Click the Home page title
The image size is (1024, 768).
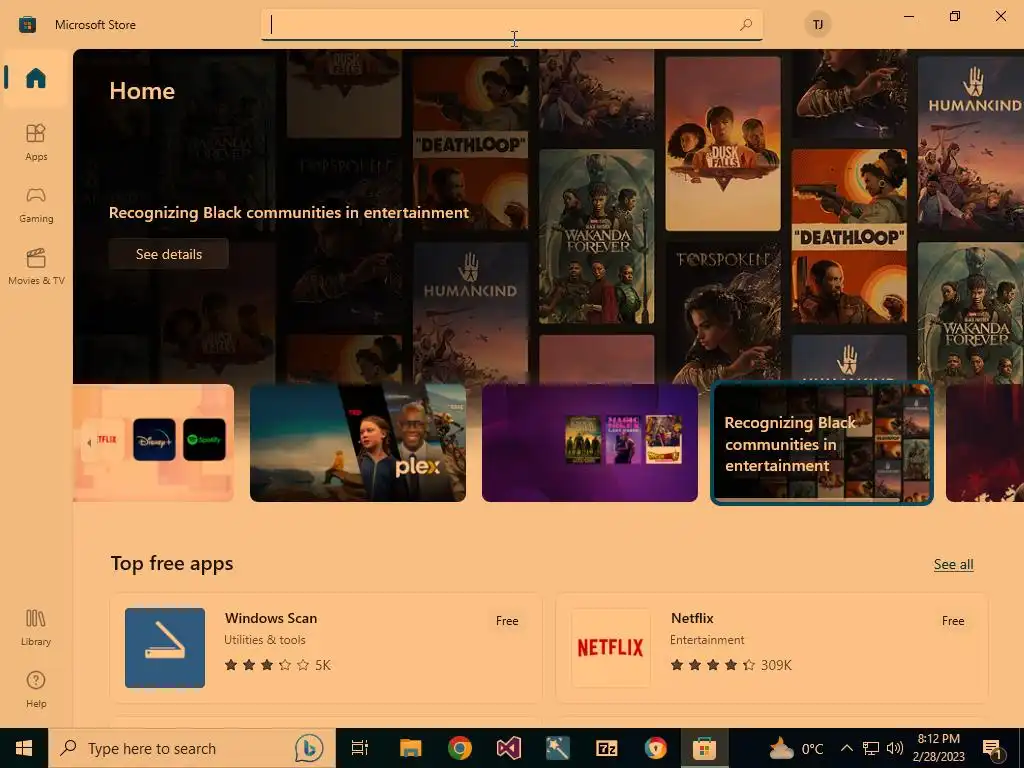point(142,91)
